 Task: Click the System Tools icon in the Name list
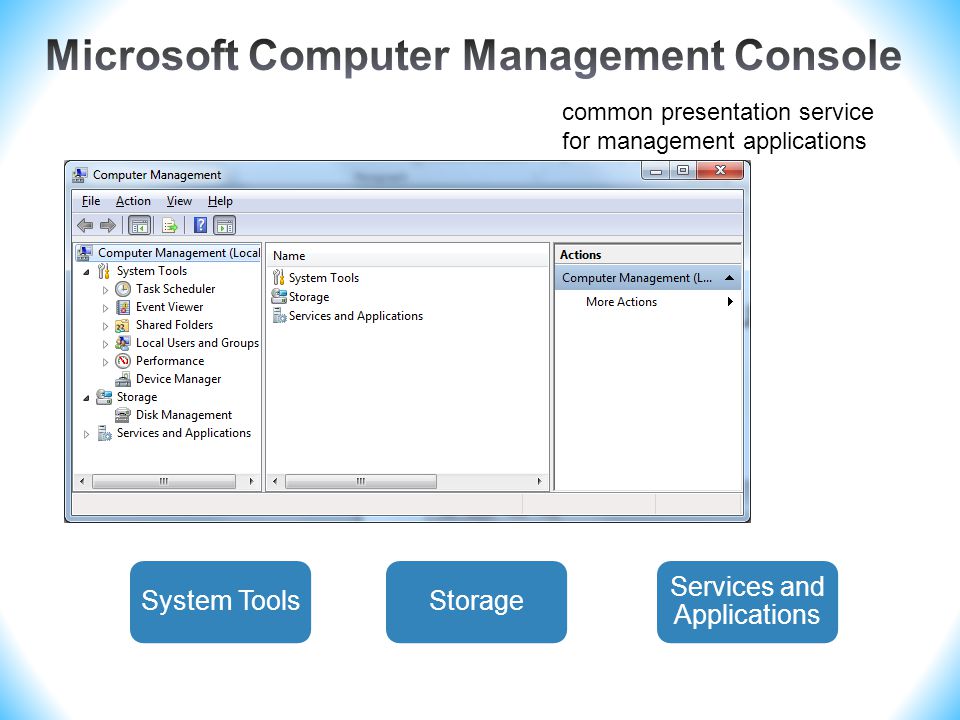point(279,277)
